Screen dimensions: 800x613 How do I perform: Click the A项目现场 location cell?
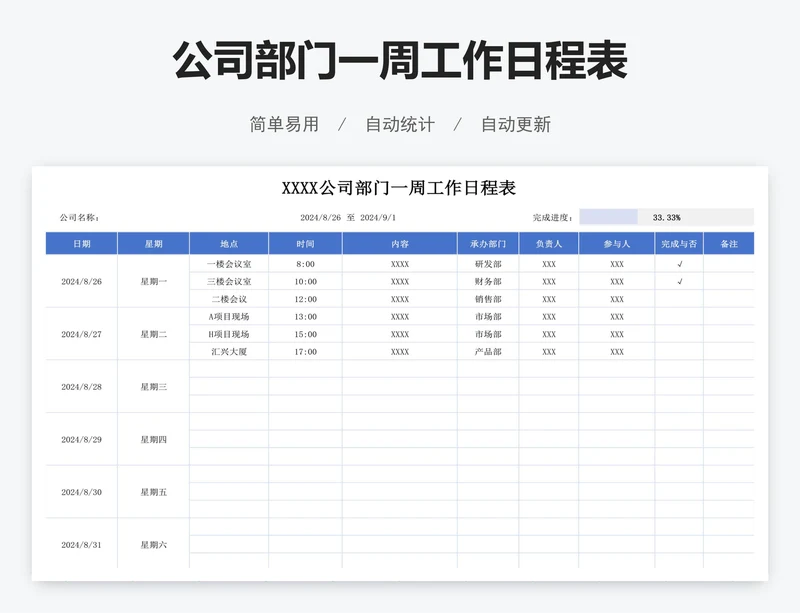[229, 316]
